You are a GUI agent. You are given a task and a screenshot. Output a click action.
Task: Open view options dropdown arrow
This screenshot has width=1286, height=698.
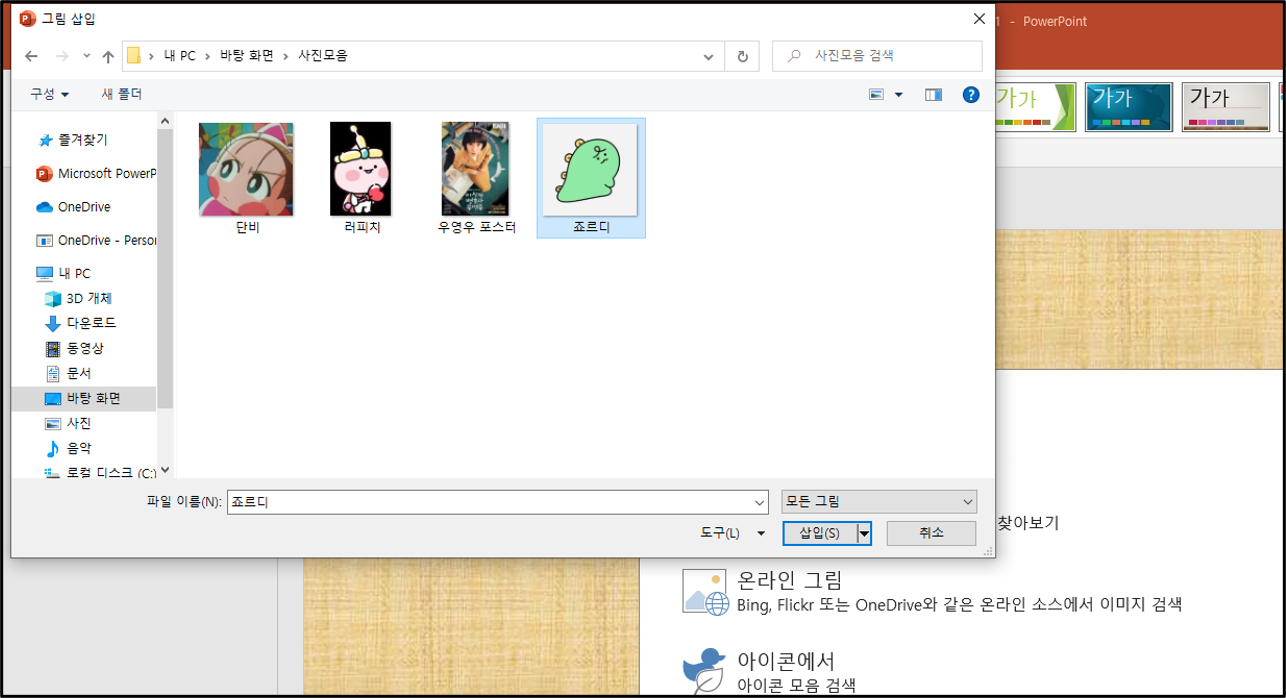898,94
